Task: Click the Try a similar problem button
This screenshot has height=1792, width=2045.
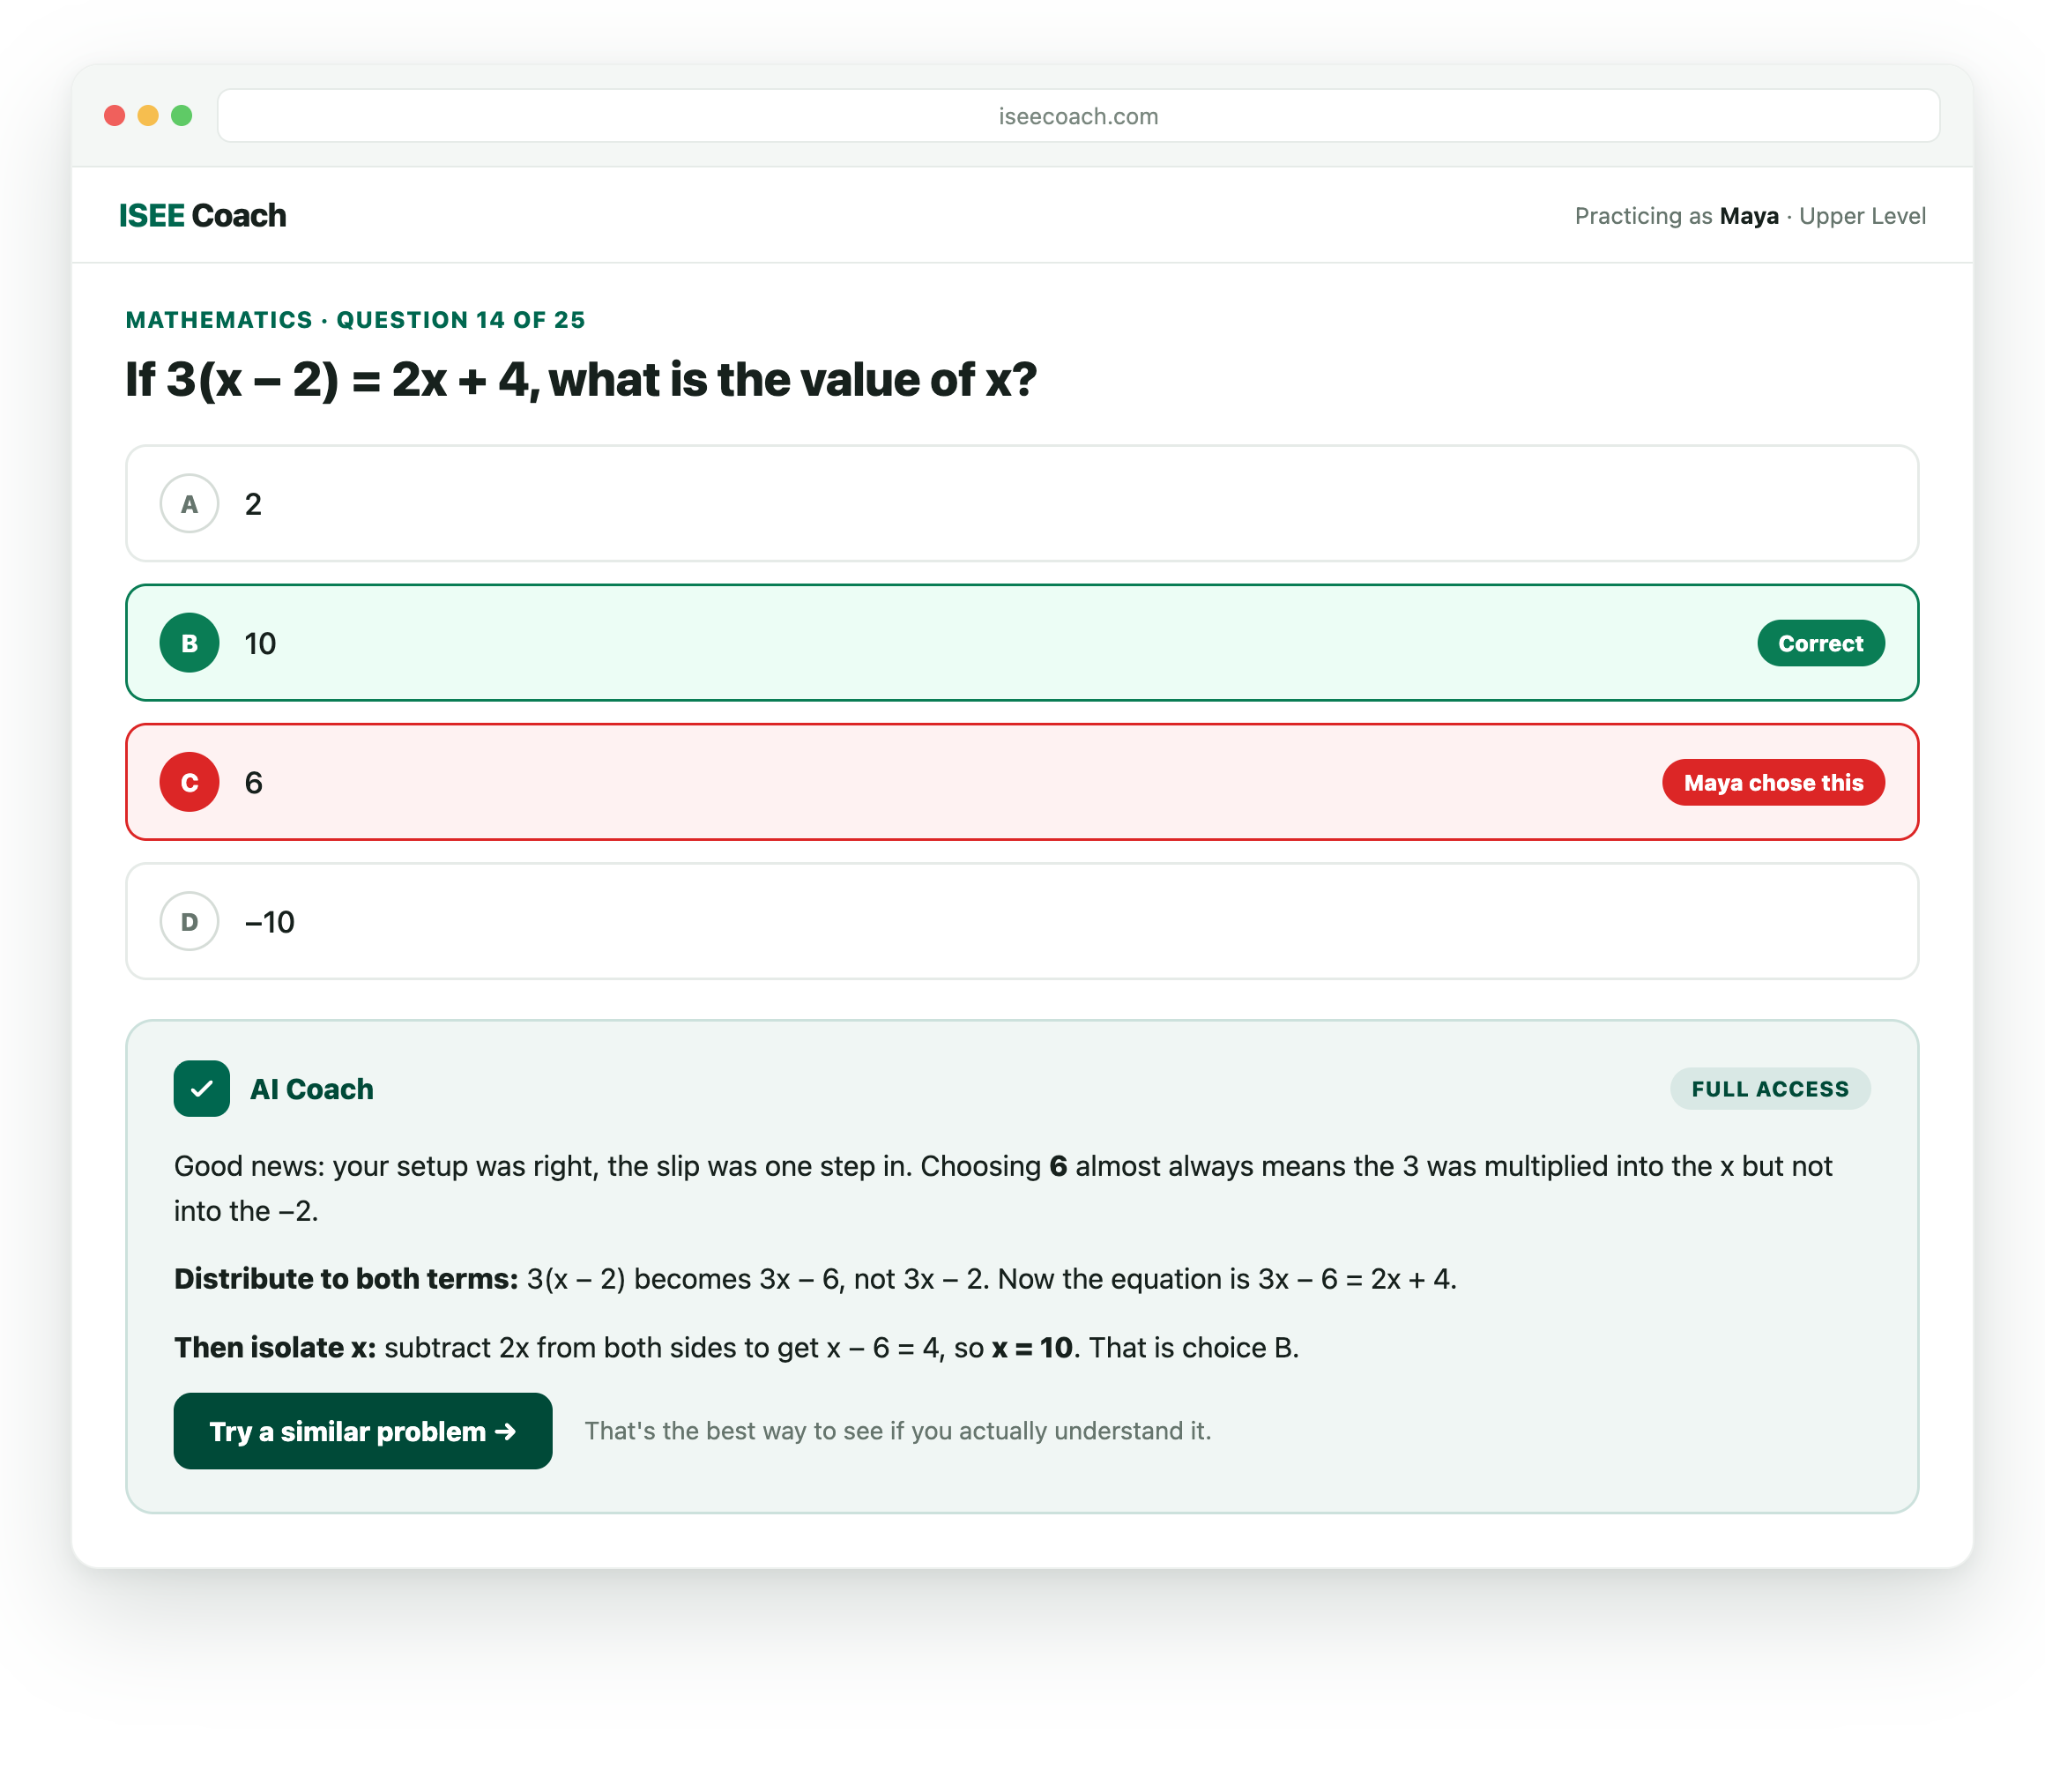Action: pos(363,1431)
